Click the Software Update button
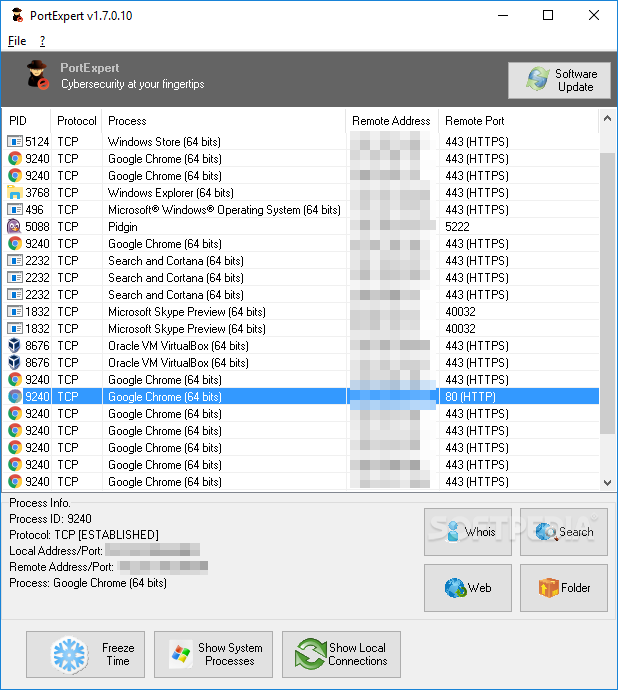618x690 pixels. click(x=559, y=80)
